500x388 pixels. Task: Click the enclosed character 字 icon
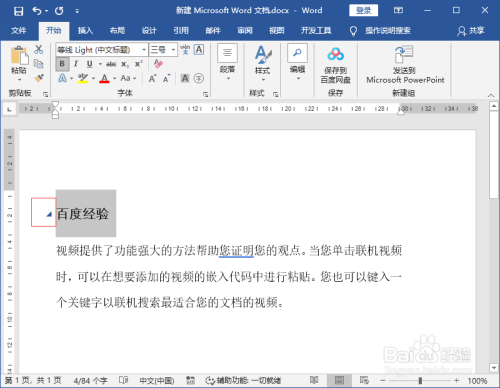tap(199, 78)
